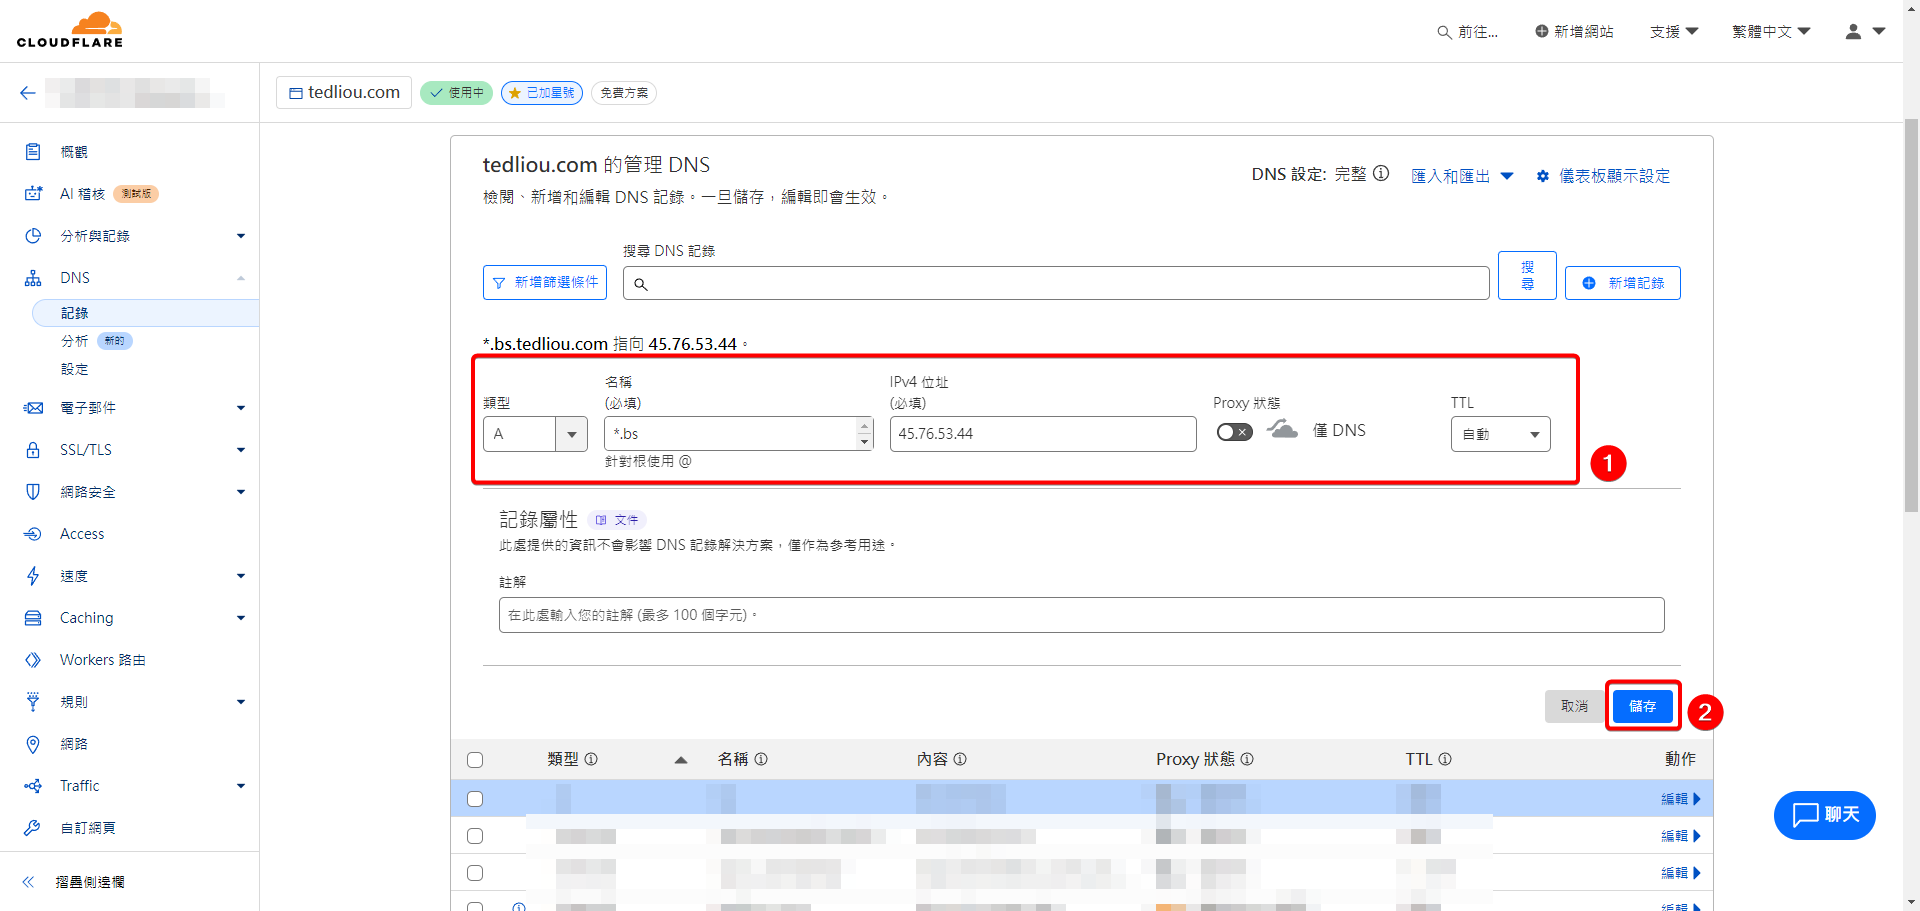Click the SSL/TLS lock icon
The height and width of the screenshot is (911, 1920).
tap(33, 450)
